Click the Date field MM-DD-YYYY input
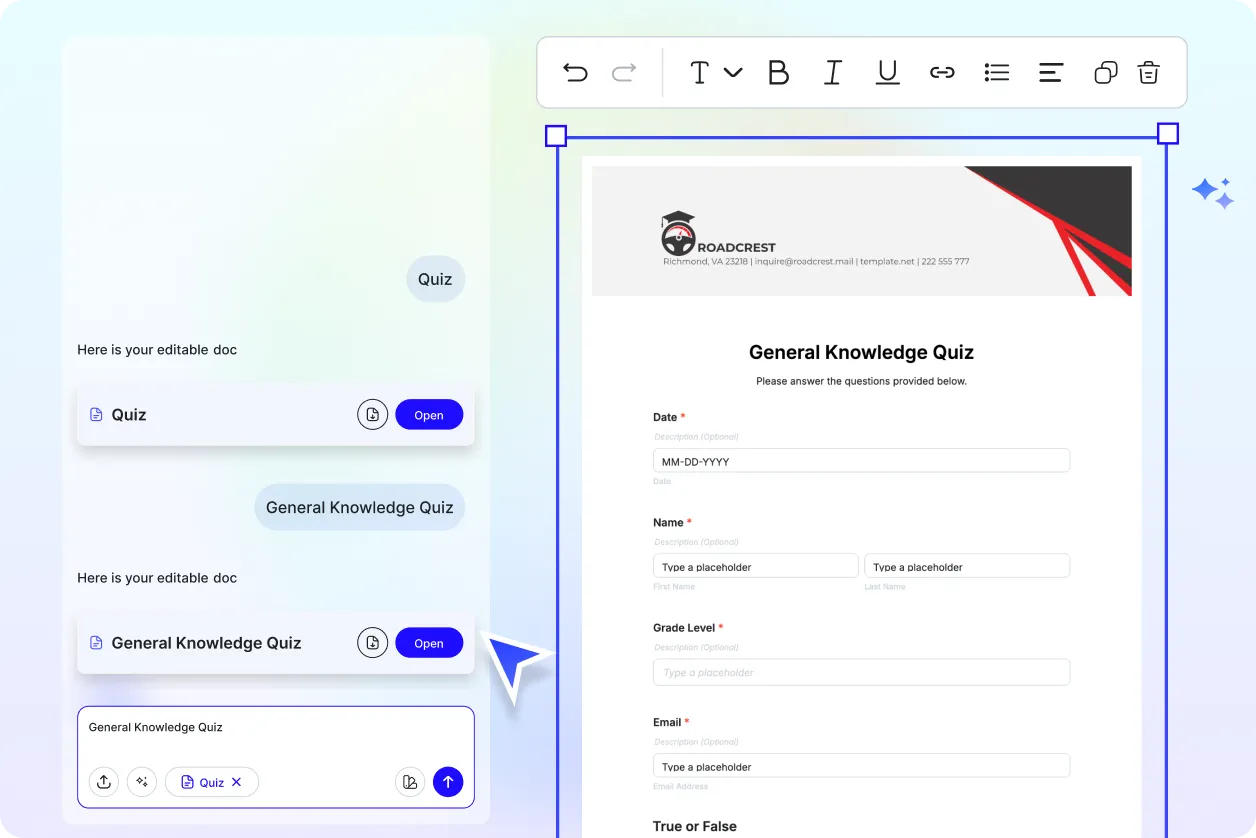The height and width of the screenshot is (838, 1256). coord(861,460)
